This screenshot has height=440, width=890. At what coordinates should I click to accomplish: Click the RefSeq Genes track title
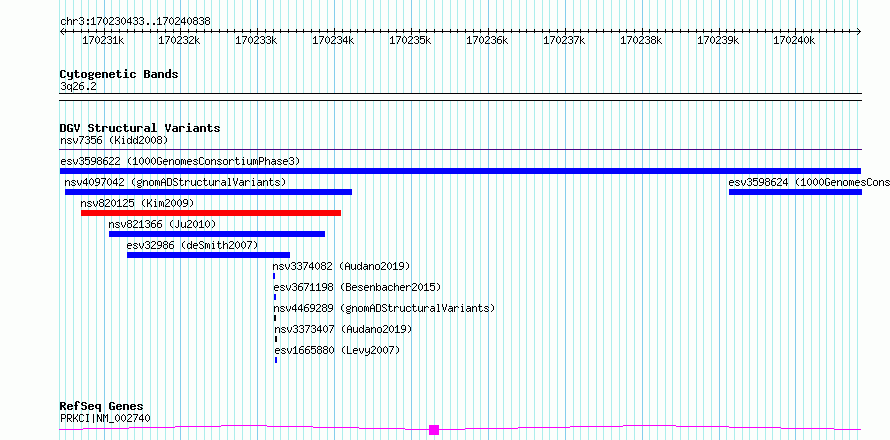(x=102, y=406)
